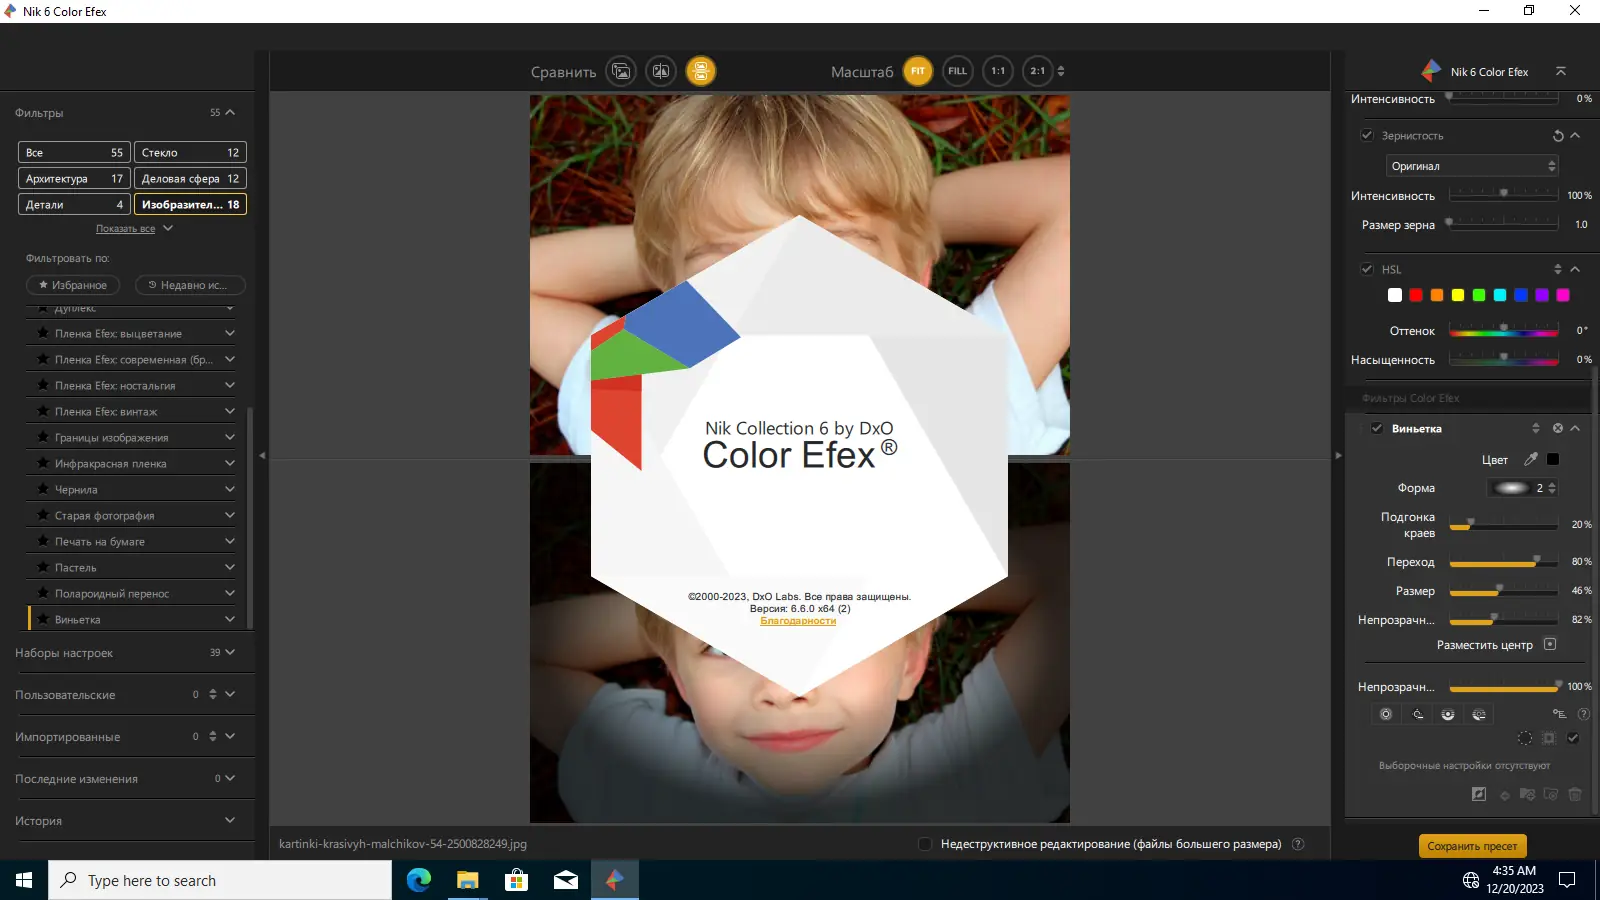The width and height of the screenshot is (1600, 900).
Task: Click the Сохранить пресет button
Action: tap(1472, 846)
